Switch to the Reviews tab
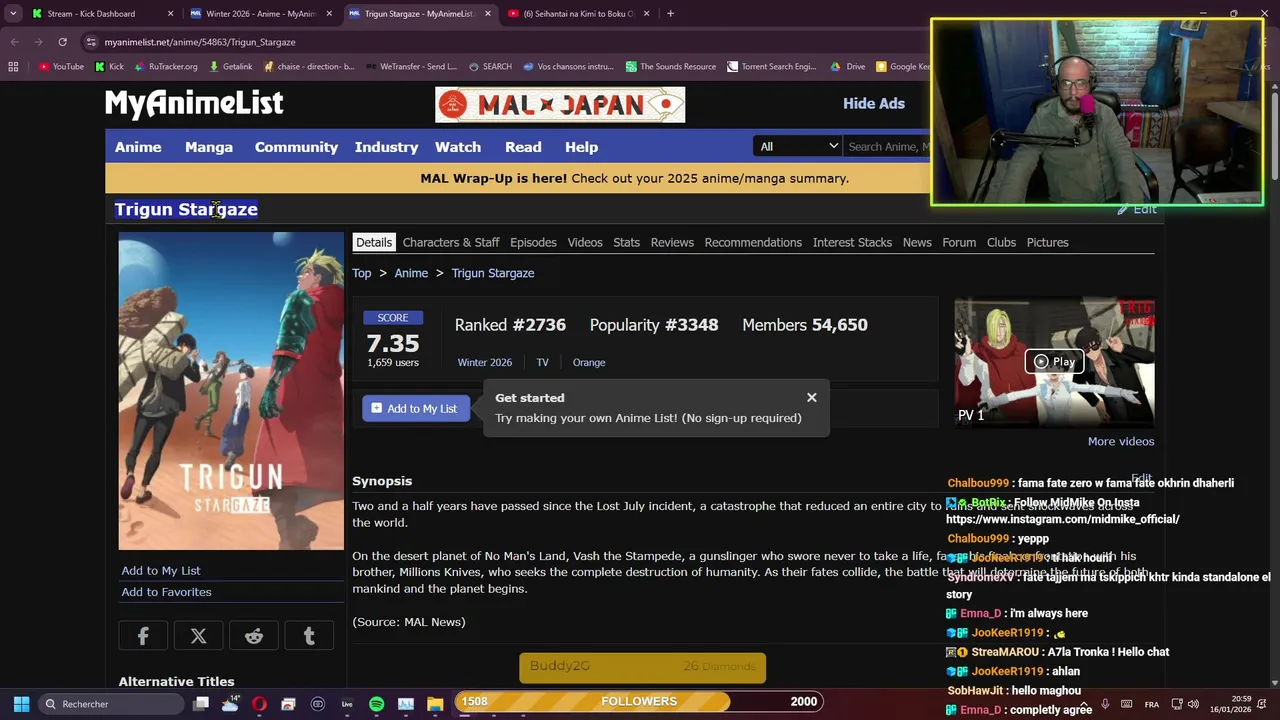This screenshot has width=1280, height=720. (672, 242)
